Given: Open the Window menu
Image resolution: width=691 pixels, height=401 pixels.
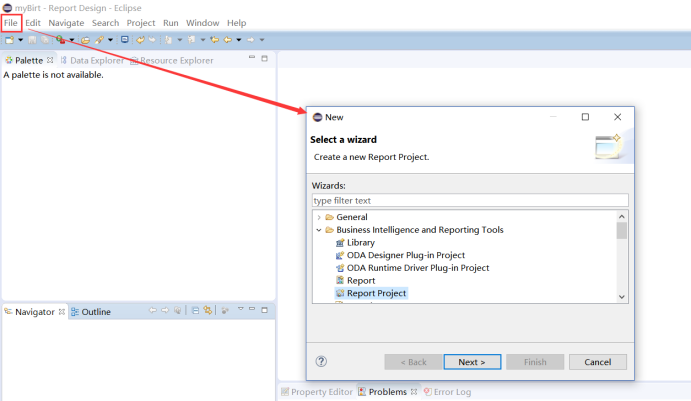Looking at the screenshot, I should tap(203, 23).
